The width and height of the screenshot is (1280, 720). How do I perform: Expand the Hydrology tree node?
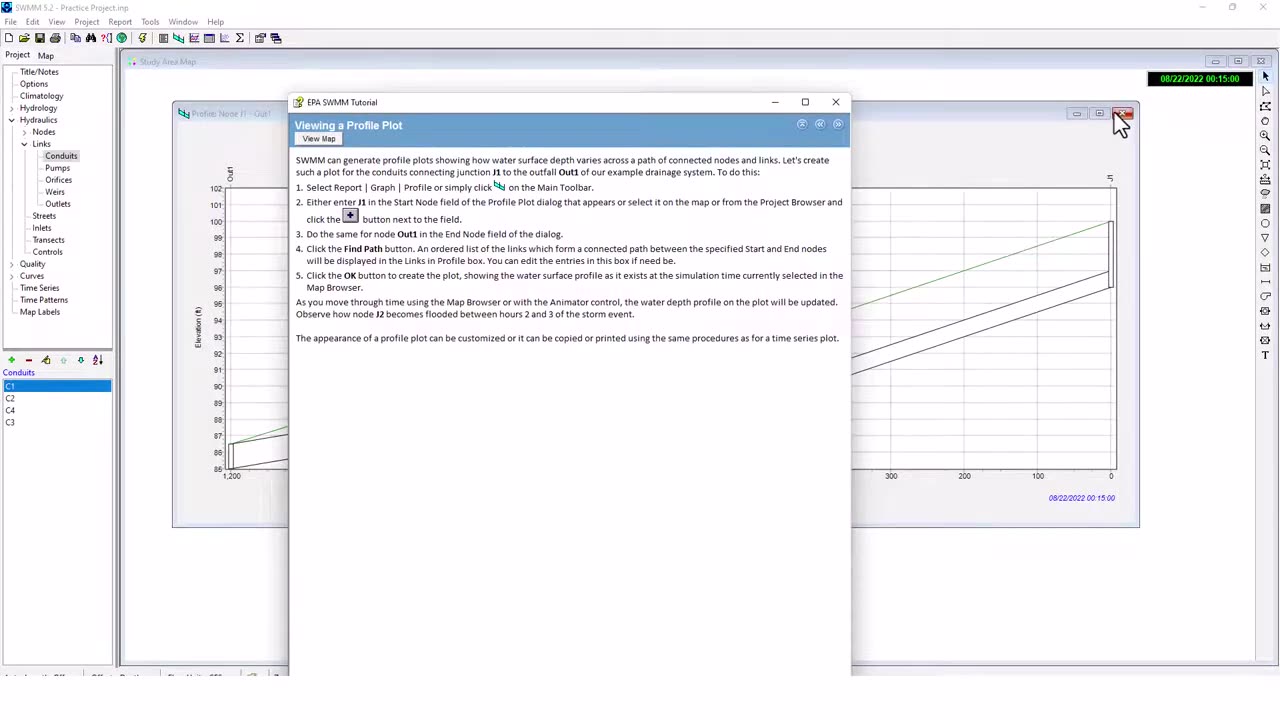12,108
